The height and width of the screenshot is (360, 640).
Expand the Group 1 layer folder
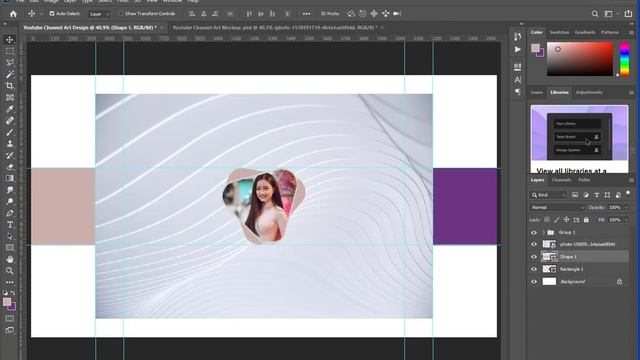[544, 232]
